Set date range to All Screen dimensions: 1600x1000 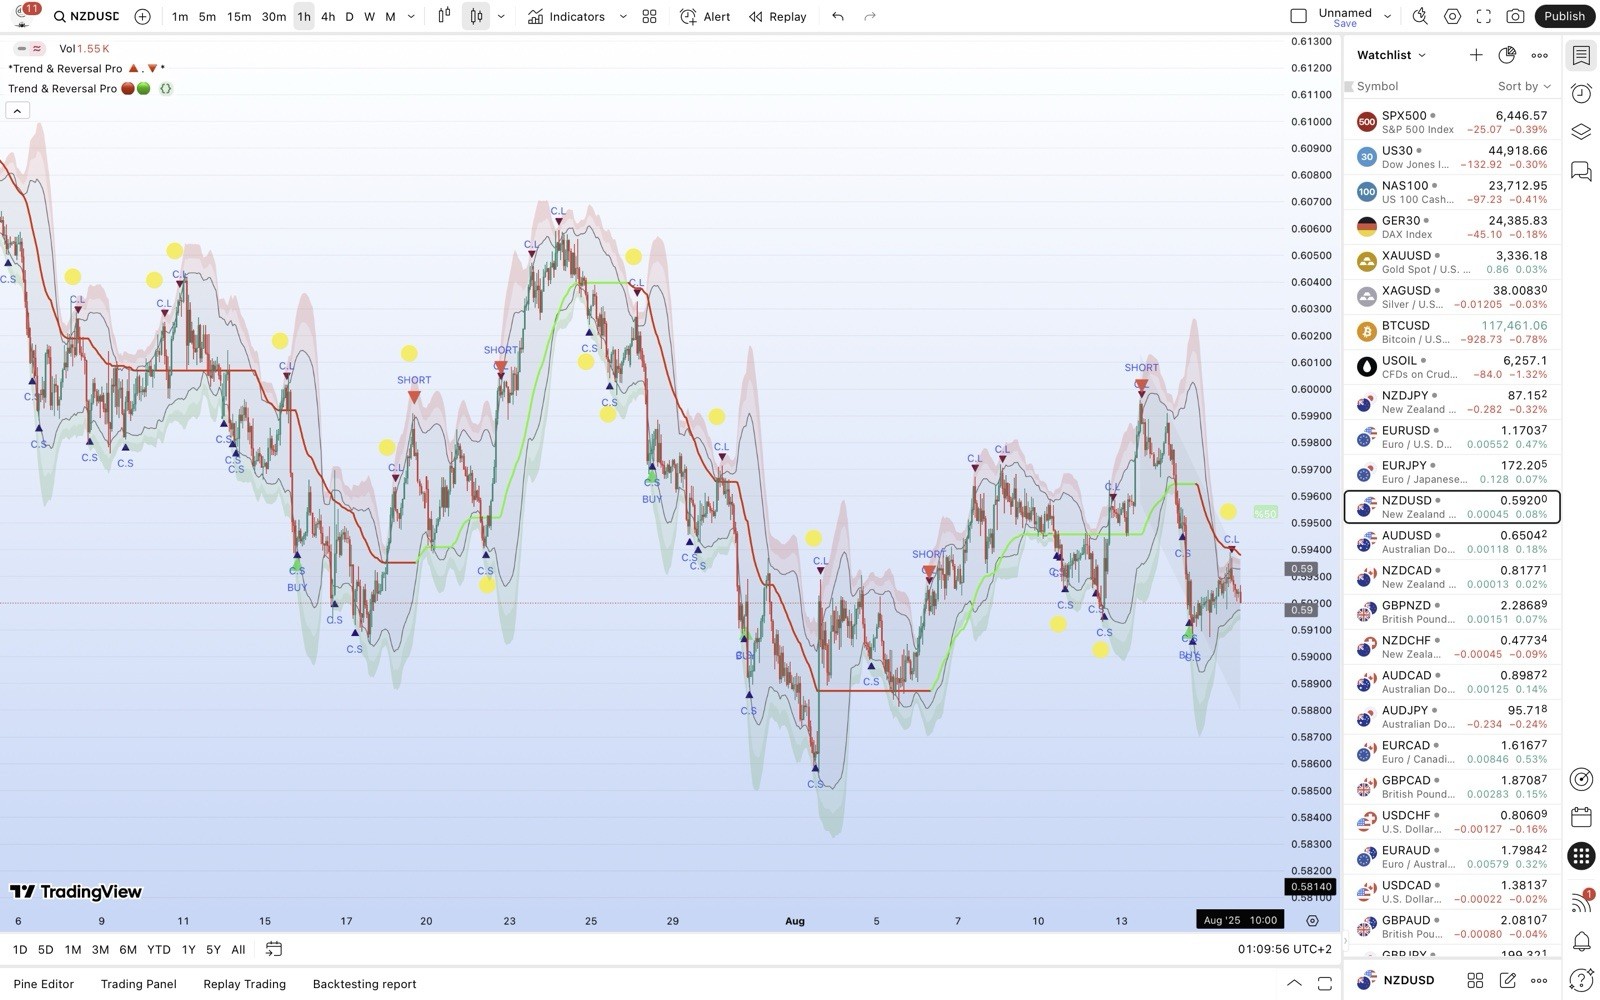238,949
